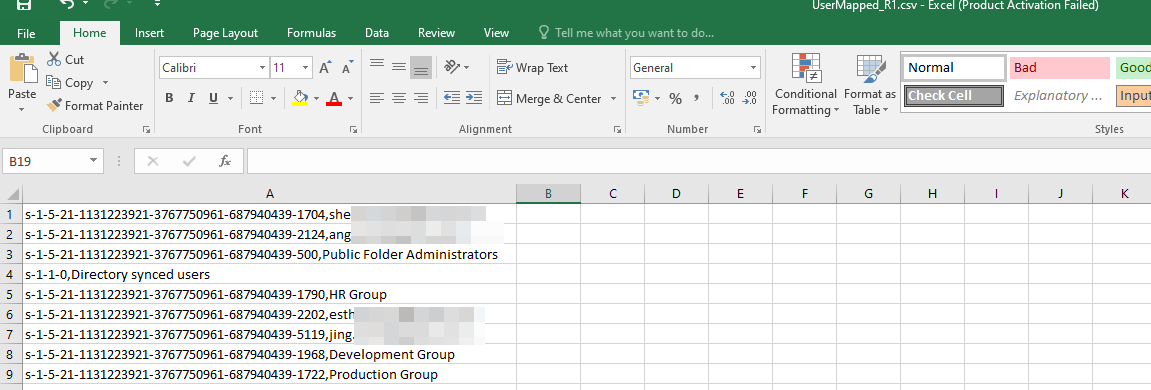
Task: Apply the Check Cell style
Action: pyautogui.click(x=954, y=96)
